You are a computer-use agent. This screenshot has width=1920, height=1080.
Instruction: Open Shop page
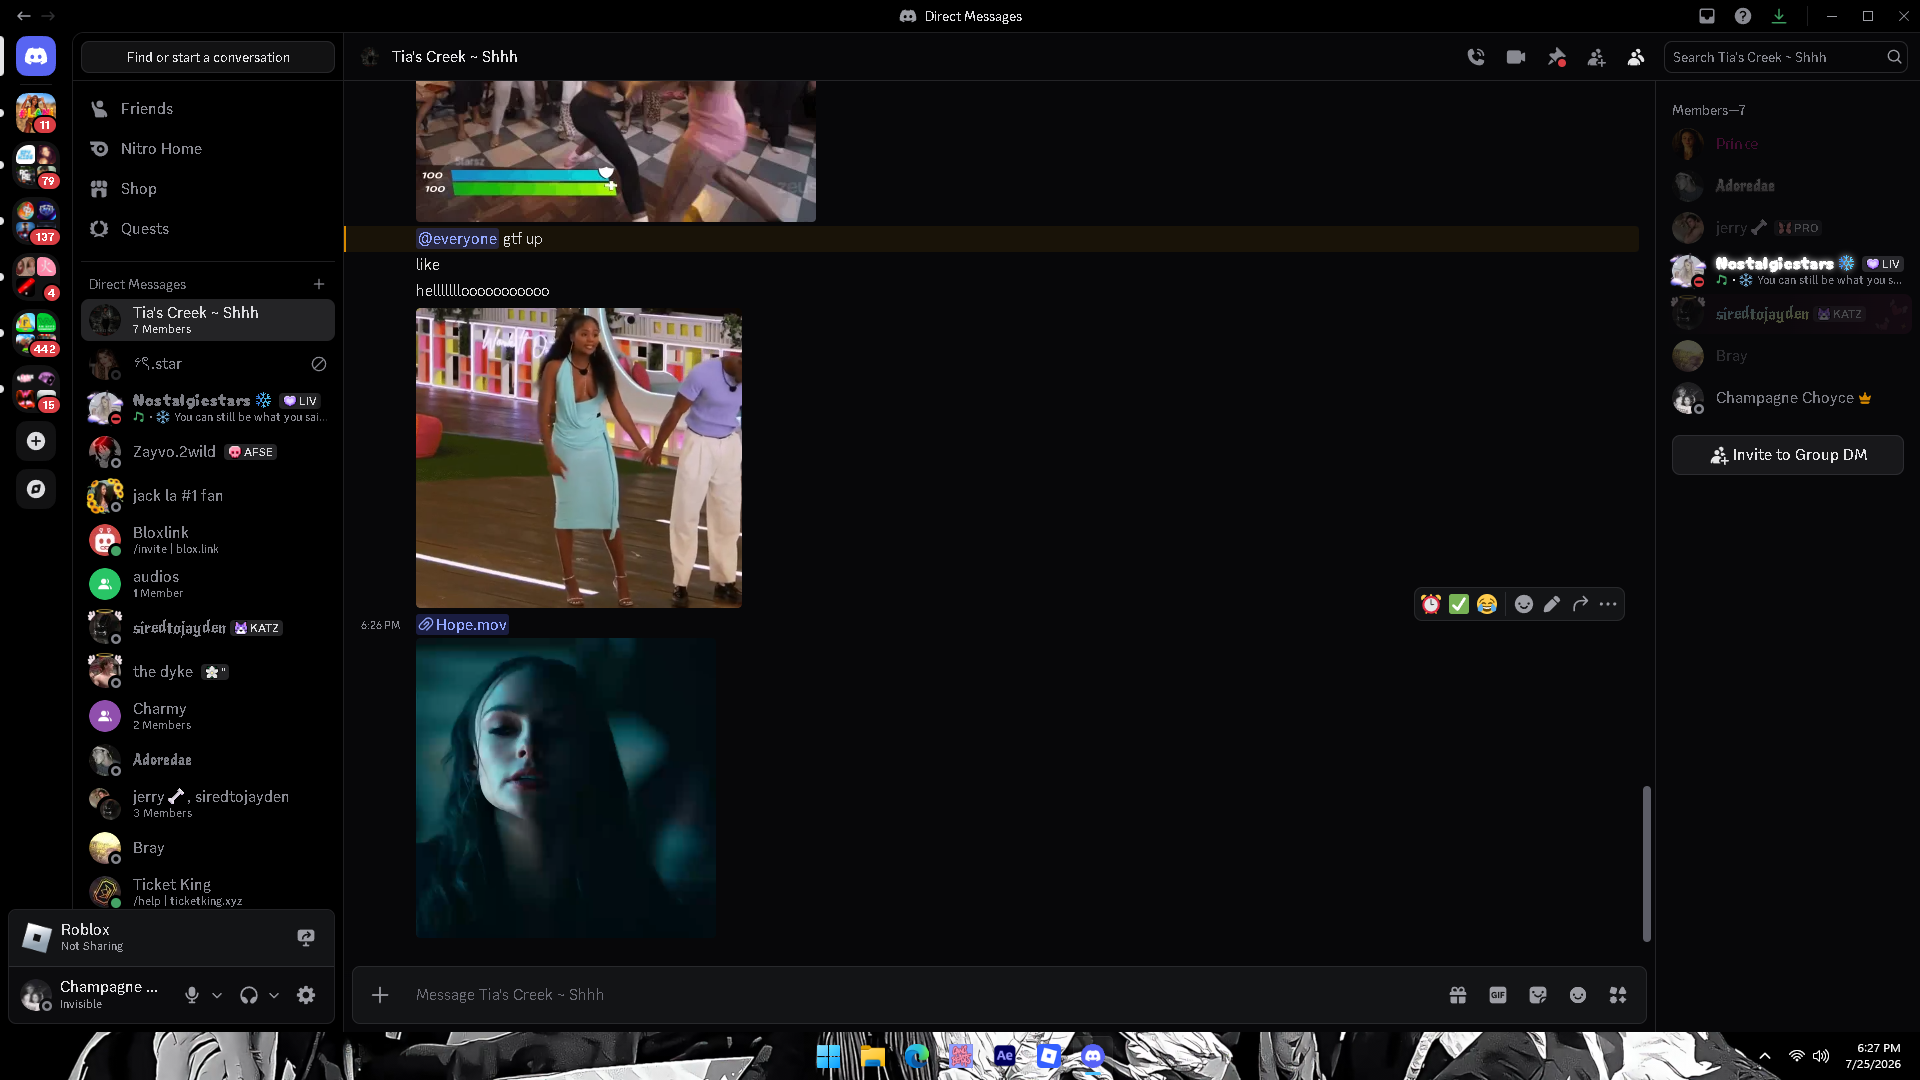(x=208, y=189)
